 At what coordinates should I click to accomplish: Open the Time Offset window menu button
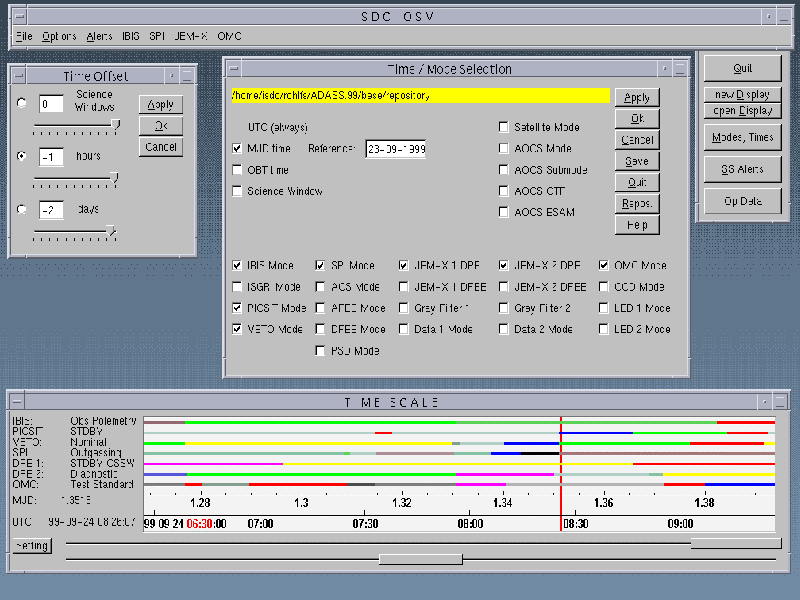pyautogui.click(x=20, y=75)
